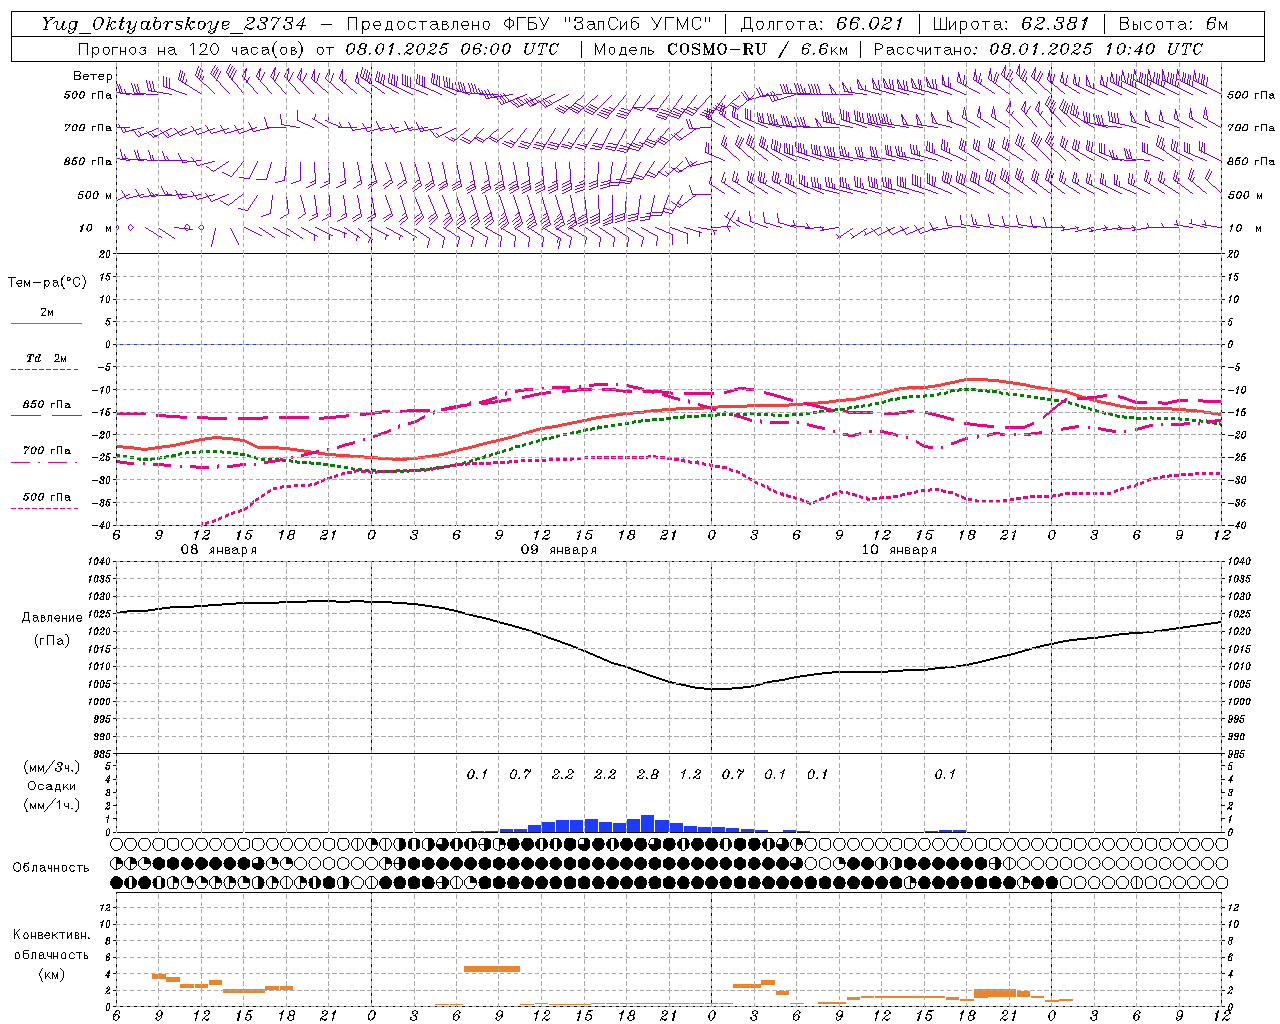Image resolution: width=1280 pixels, height=1024 pixels.
Task: Click the dotted line swatch under temperature 500 гПа
Action: tap(46, 508)
